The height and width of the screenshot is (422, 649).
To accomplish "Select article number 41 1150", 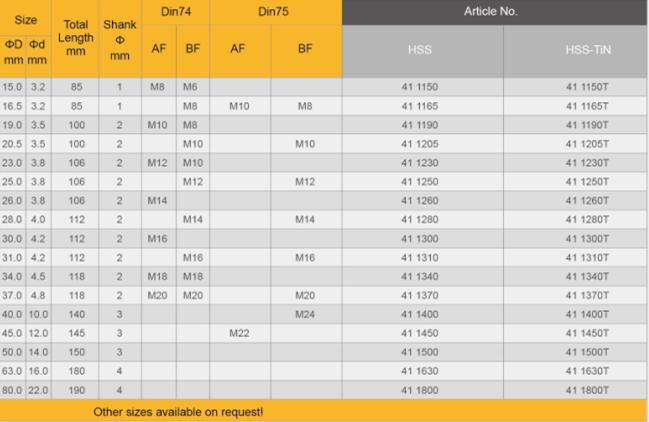I will tap(420, 87).
